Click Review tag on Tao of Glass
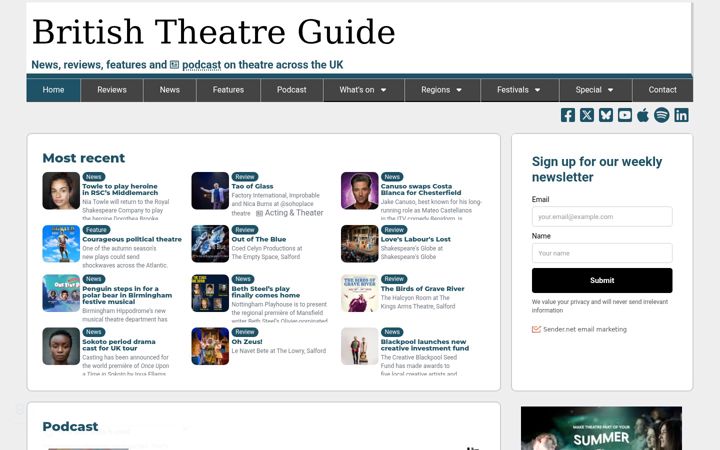720x450 pixels. pyautogui.click(x=245, y=177)
